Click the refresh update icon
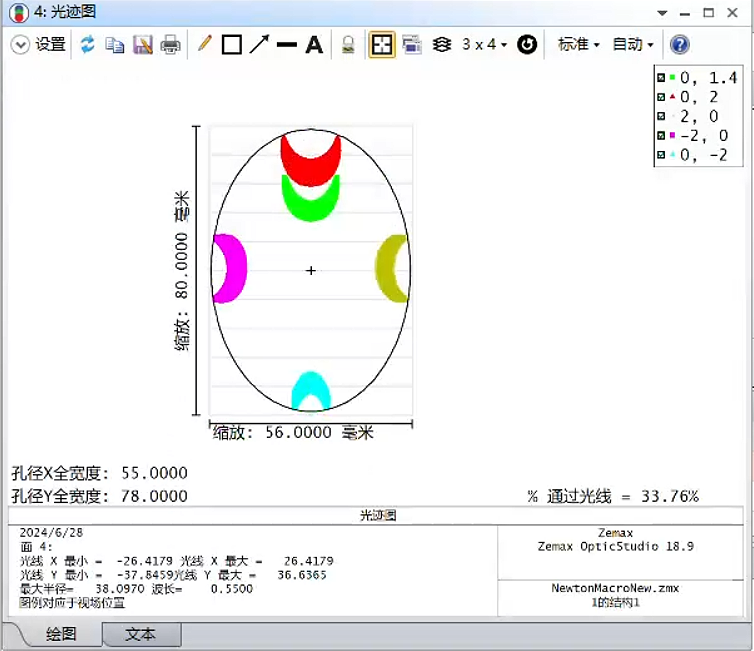The image size is (754, 651). click(88, 45)
